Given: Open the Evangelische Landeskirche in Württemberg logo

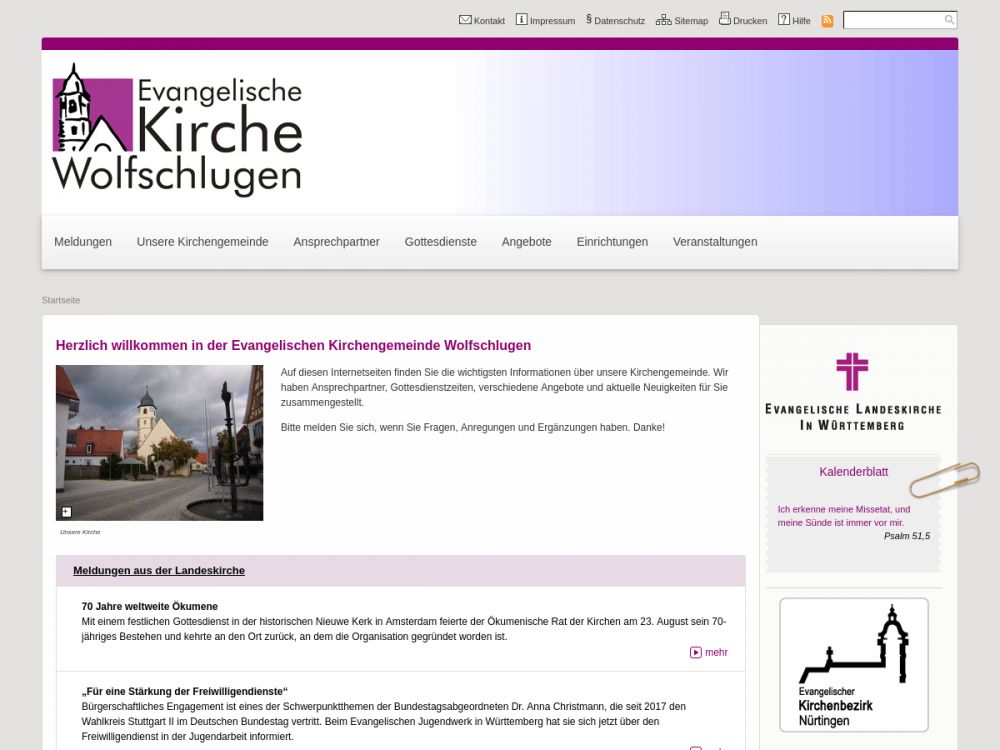Looking at the screenshot, I should click(x=852, y=391).
